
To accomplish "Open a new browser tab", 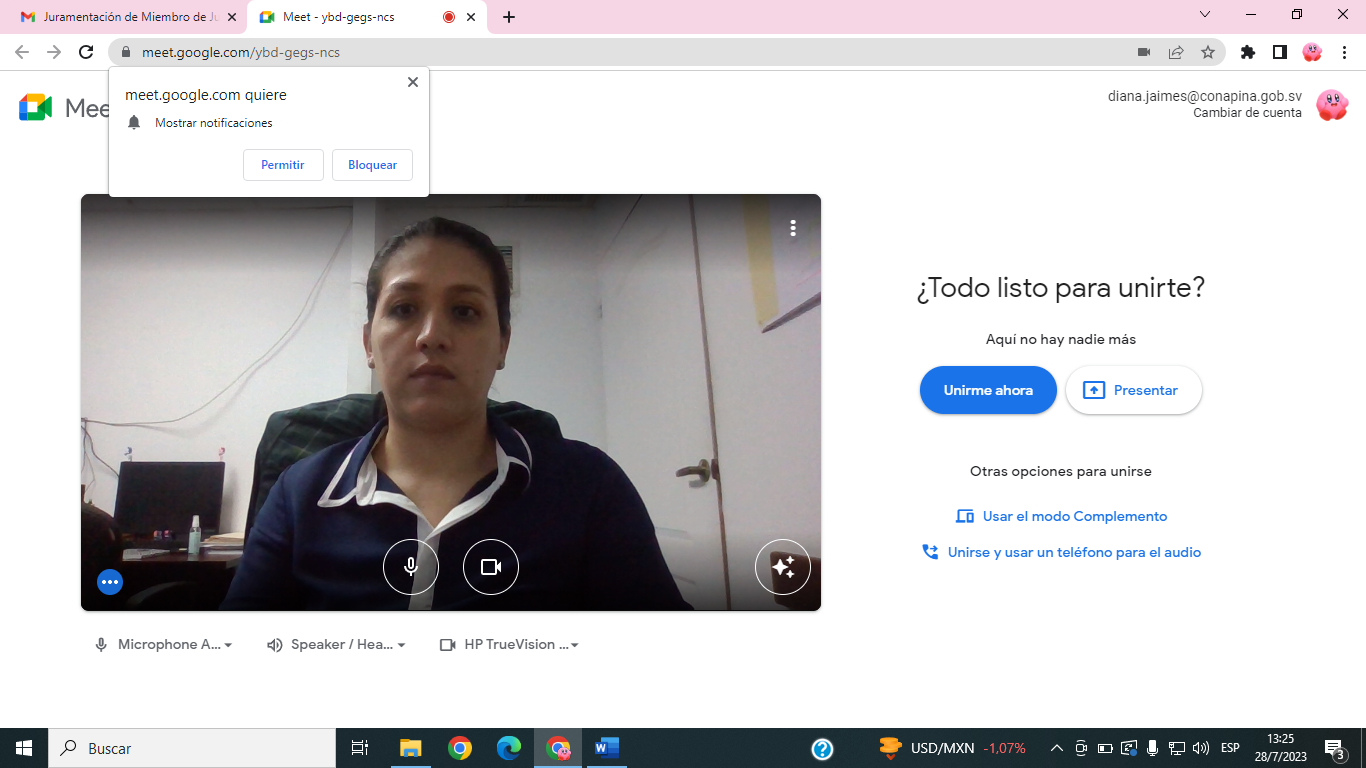I will click(509, 17).
